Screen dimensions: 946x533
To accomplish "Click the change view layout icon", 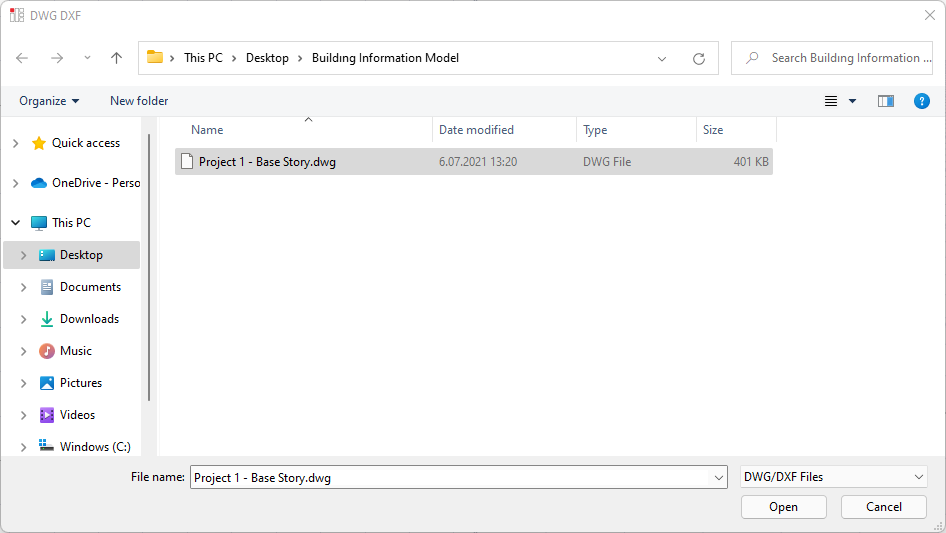I will 831,101.
